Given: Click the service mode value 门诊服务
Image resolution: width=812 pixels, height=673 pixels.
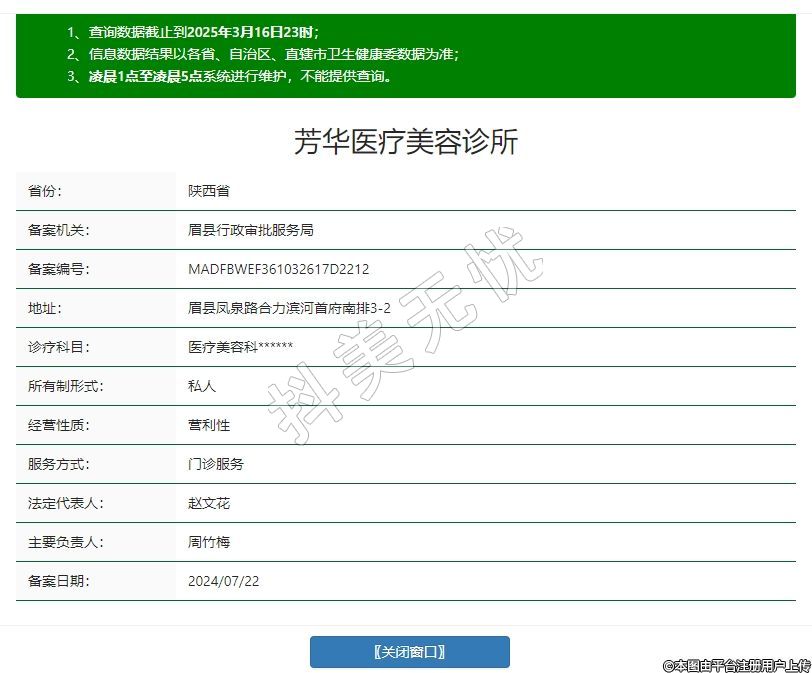Looking at the screenshot, I should click(215, 464).
